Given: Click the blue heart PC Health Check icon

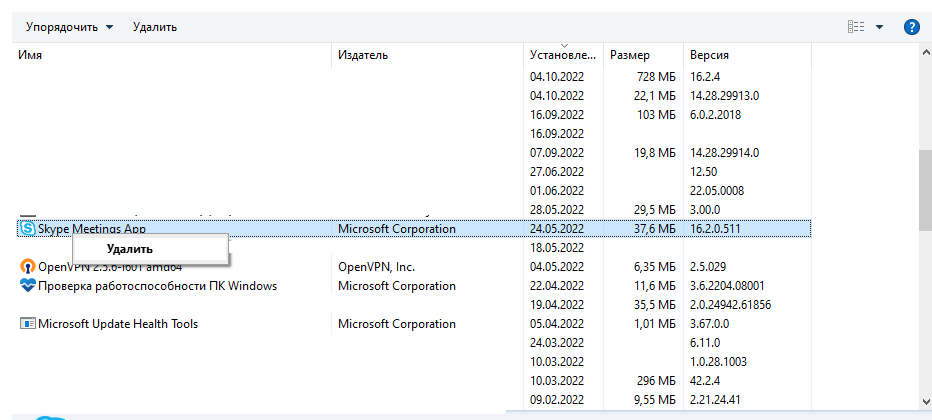Looking at the screenshot, I should coord(27,286).
